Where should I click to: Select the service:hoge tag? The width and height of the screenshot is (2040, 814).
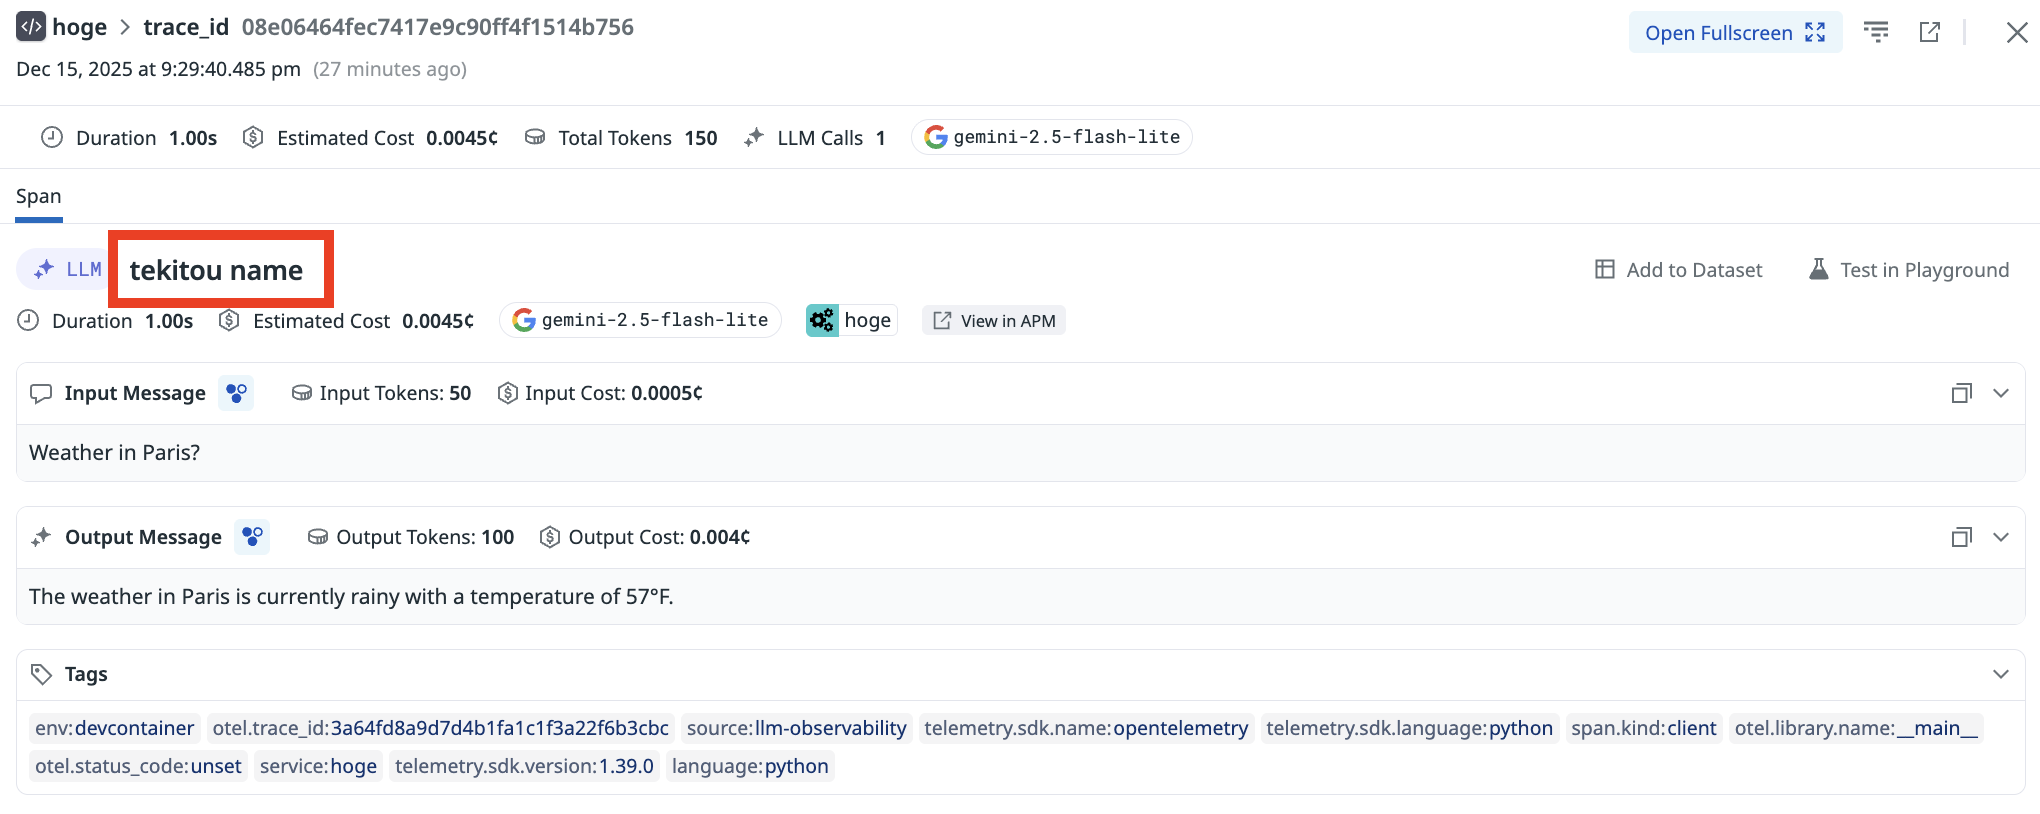318,766
